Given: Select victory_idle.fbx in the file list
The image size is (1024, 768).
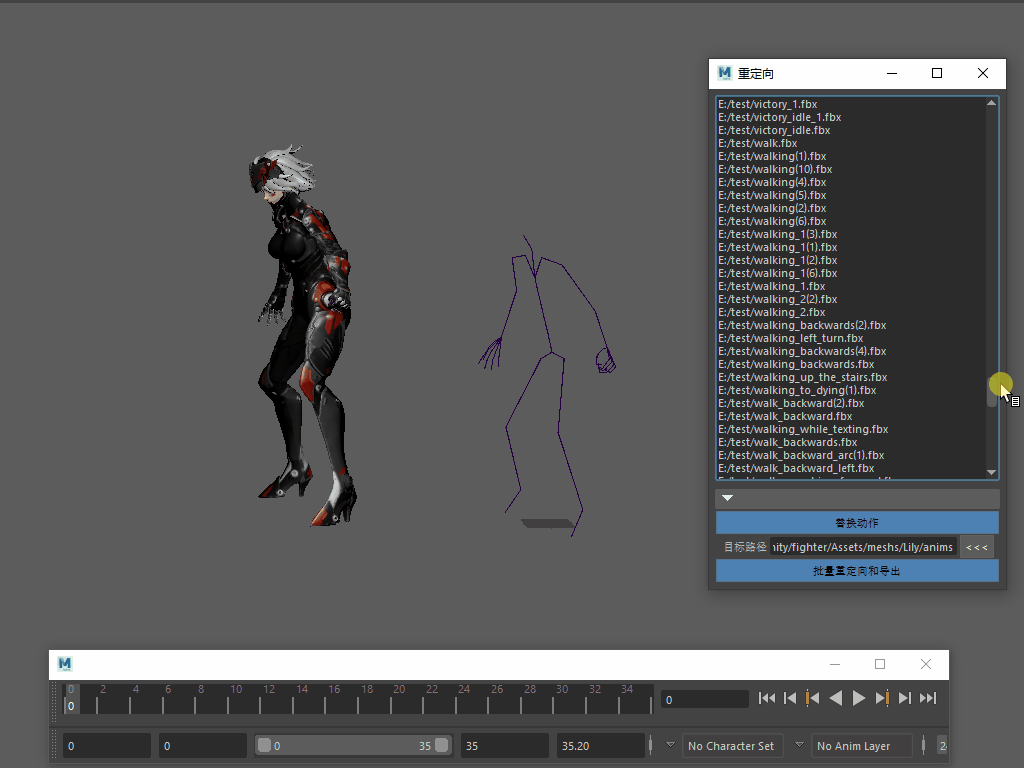Looking at the screenshot, I should coord(774,130).
